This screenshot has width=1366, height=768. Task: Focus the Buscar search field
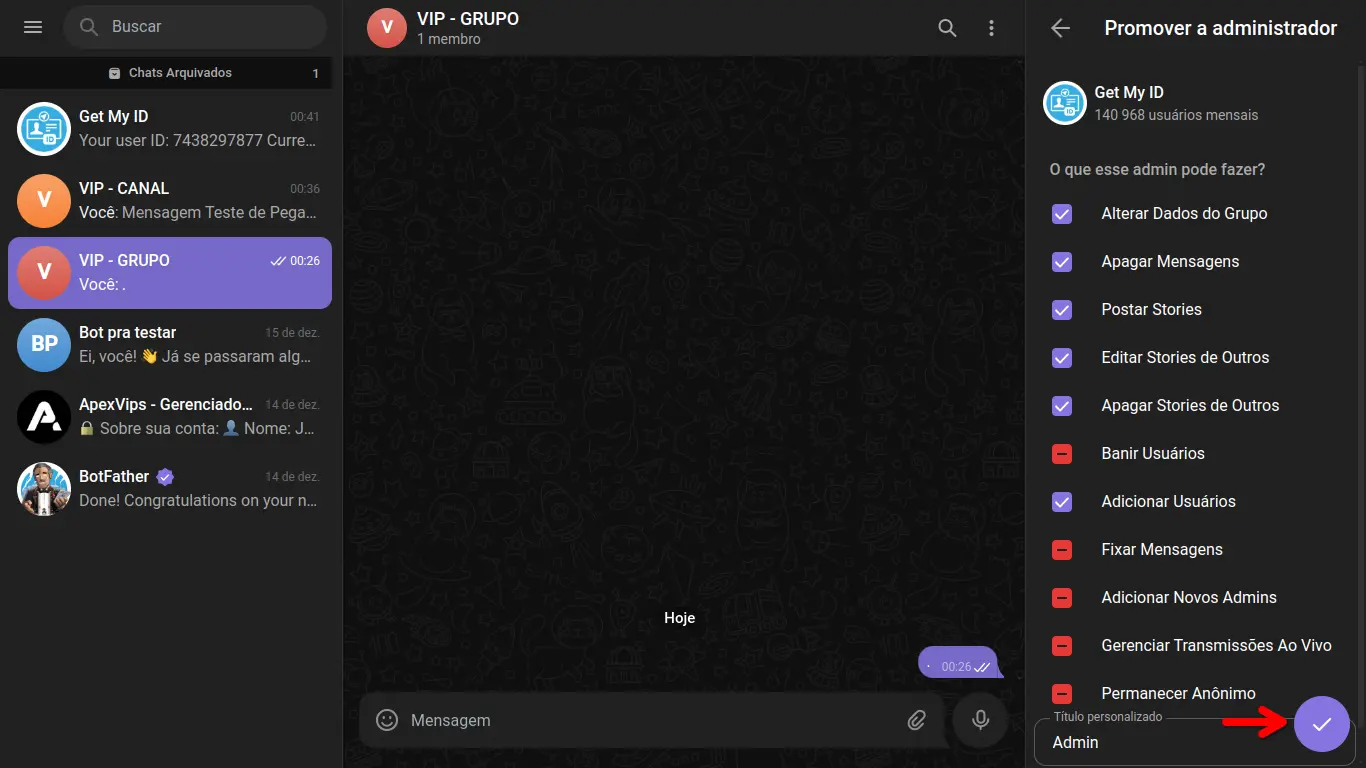tap(195, 27)
